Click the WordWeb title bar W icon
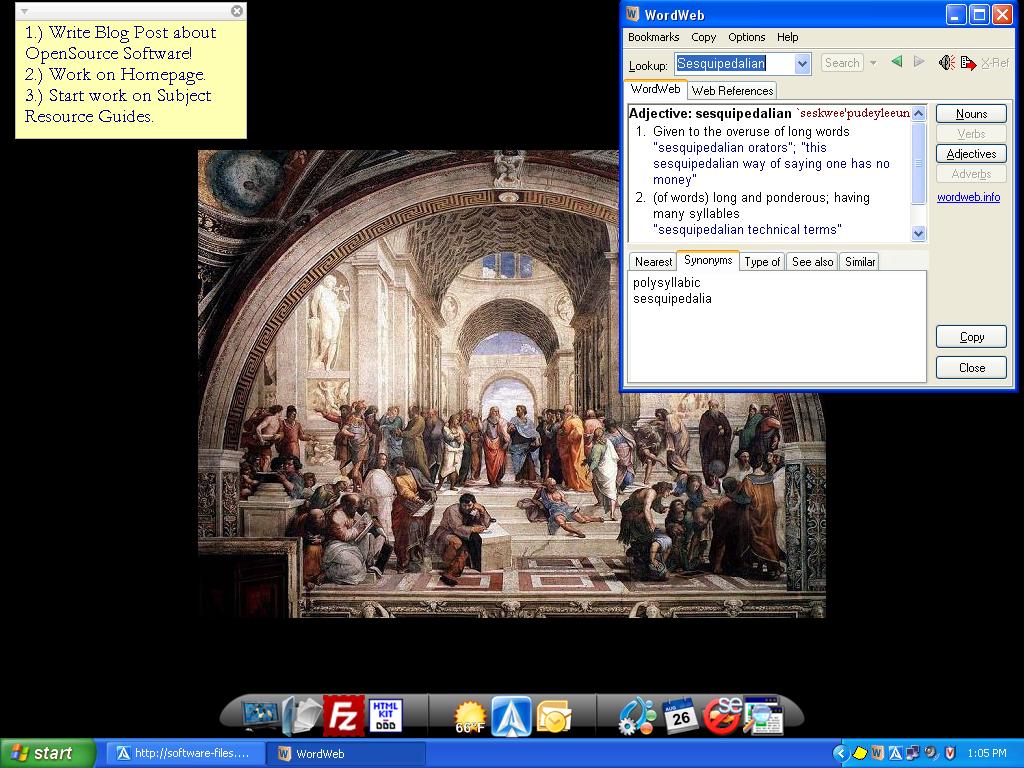Image resolution: width=1024 pixels, height=768 pixels. click(632, 14)
